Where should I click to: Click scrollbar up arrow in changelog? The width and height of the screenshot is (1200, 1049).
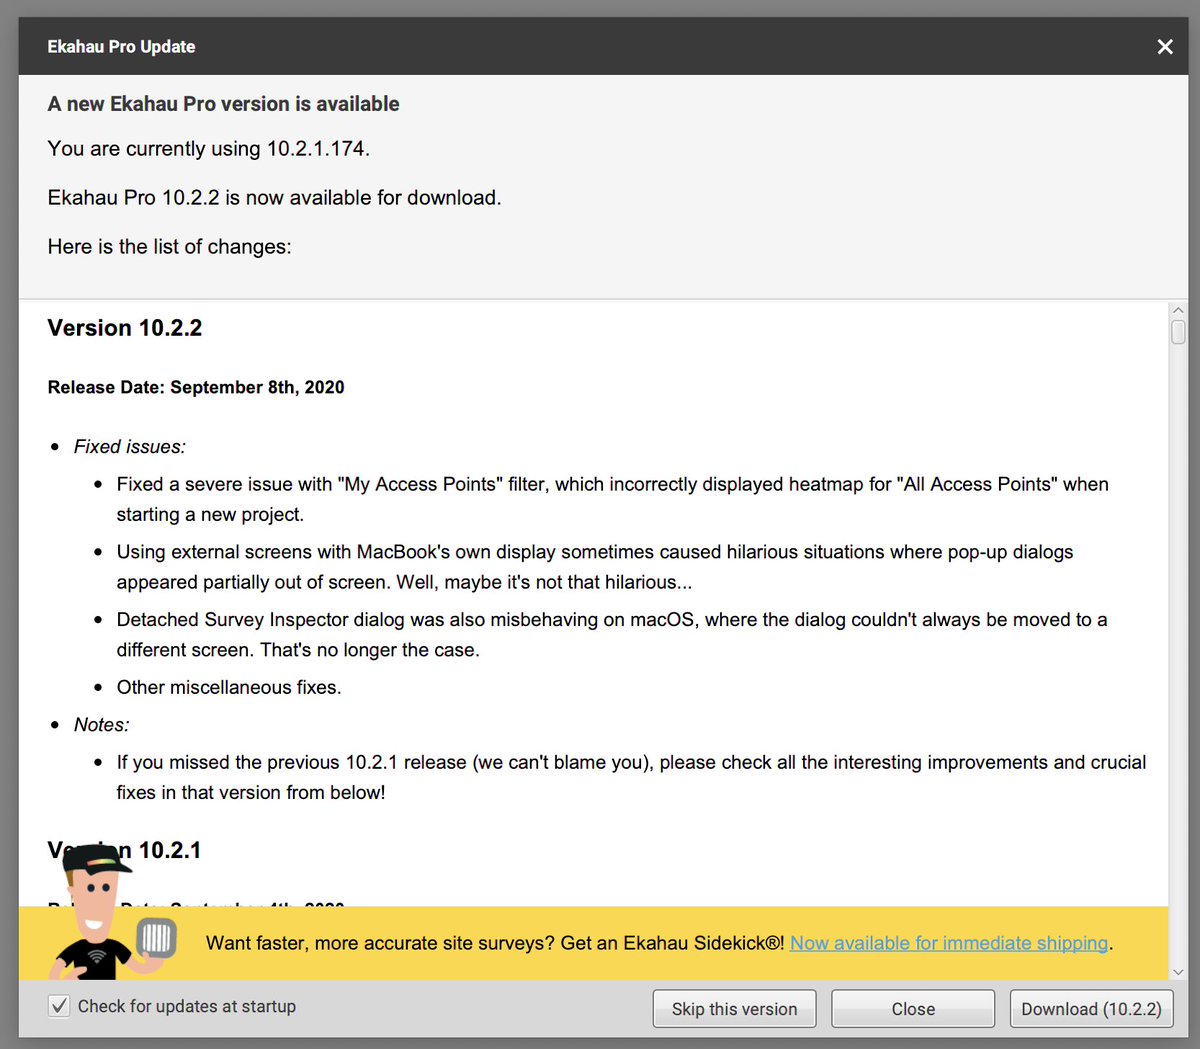point(1178,310)
